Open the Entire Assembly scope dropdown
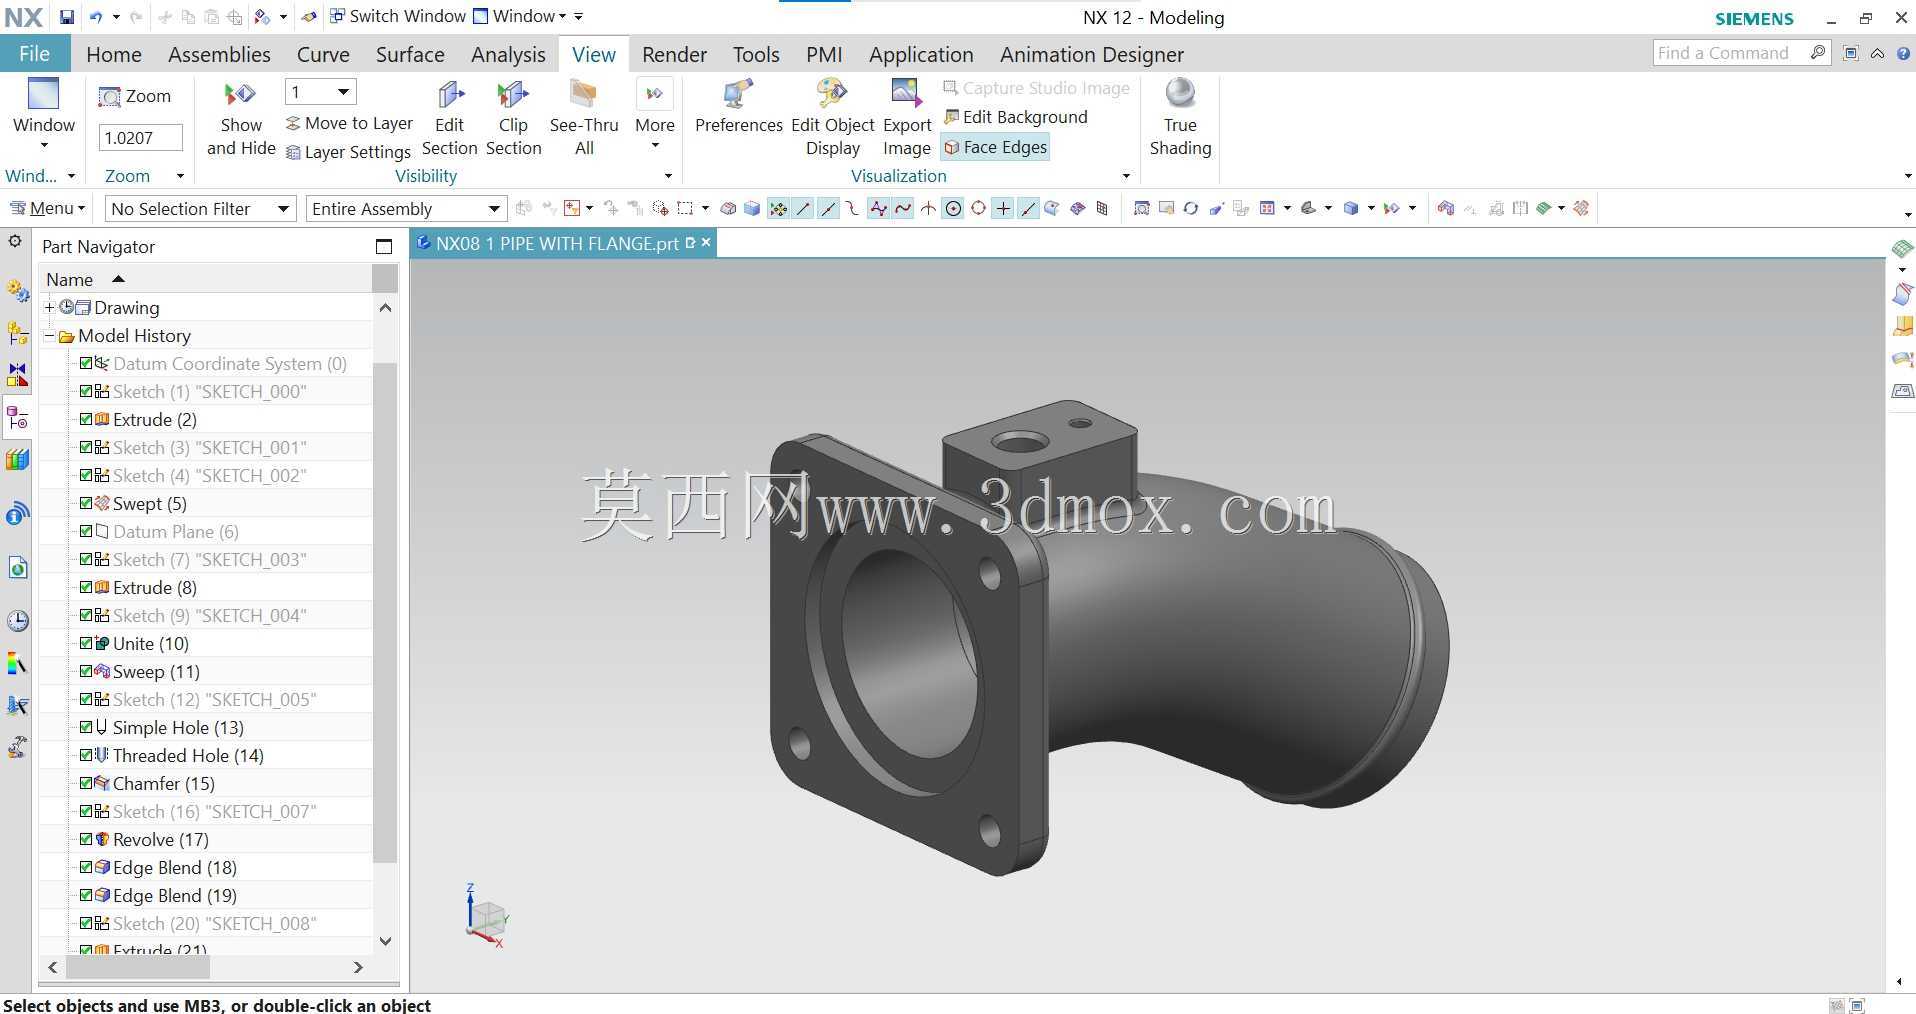 tap(405, 208)
